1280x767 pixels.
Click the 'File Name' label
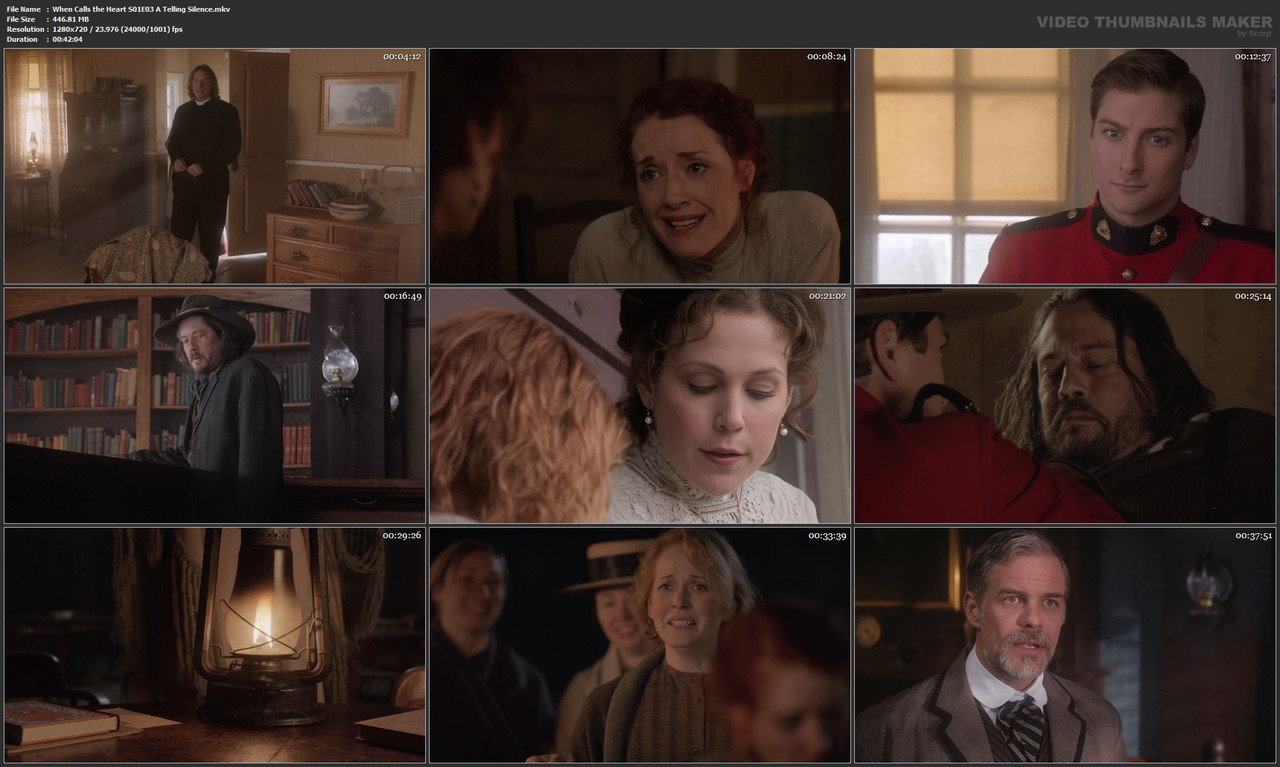tap(23, 9)
